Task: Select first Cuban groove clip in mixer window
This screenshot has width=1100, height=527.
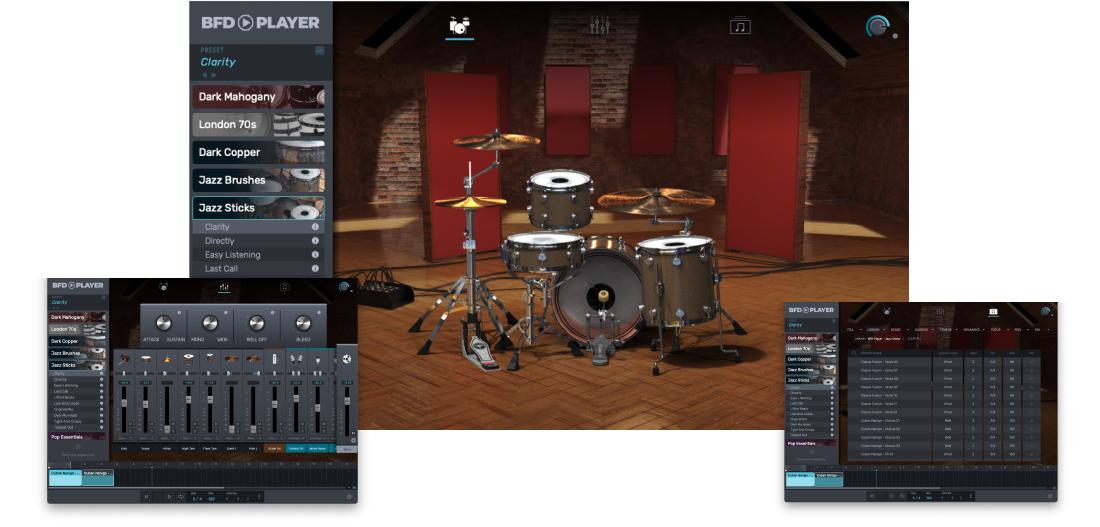Action: point(65,478)
